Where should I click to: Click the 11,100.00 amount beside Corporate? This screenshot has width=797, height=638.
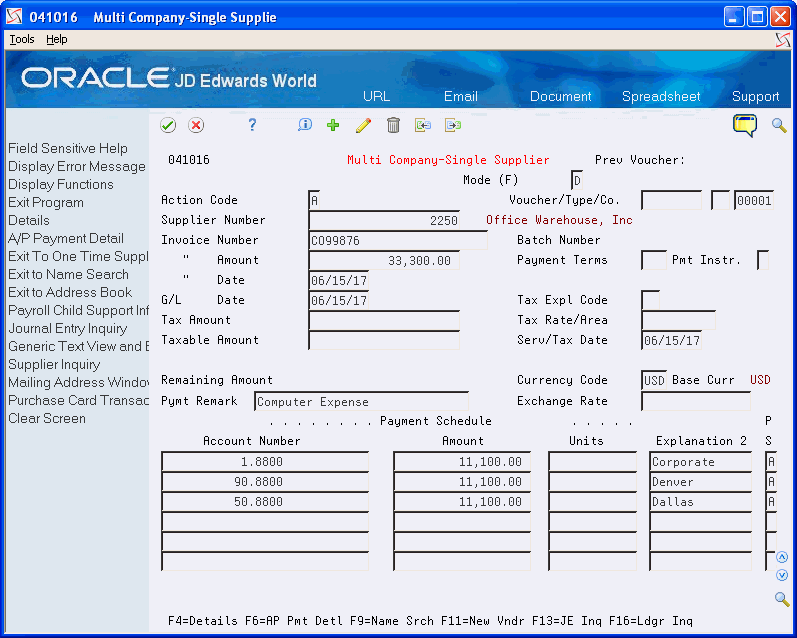point(462,462)
